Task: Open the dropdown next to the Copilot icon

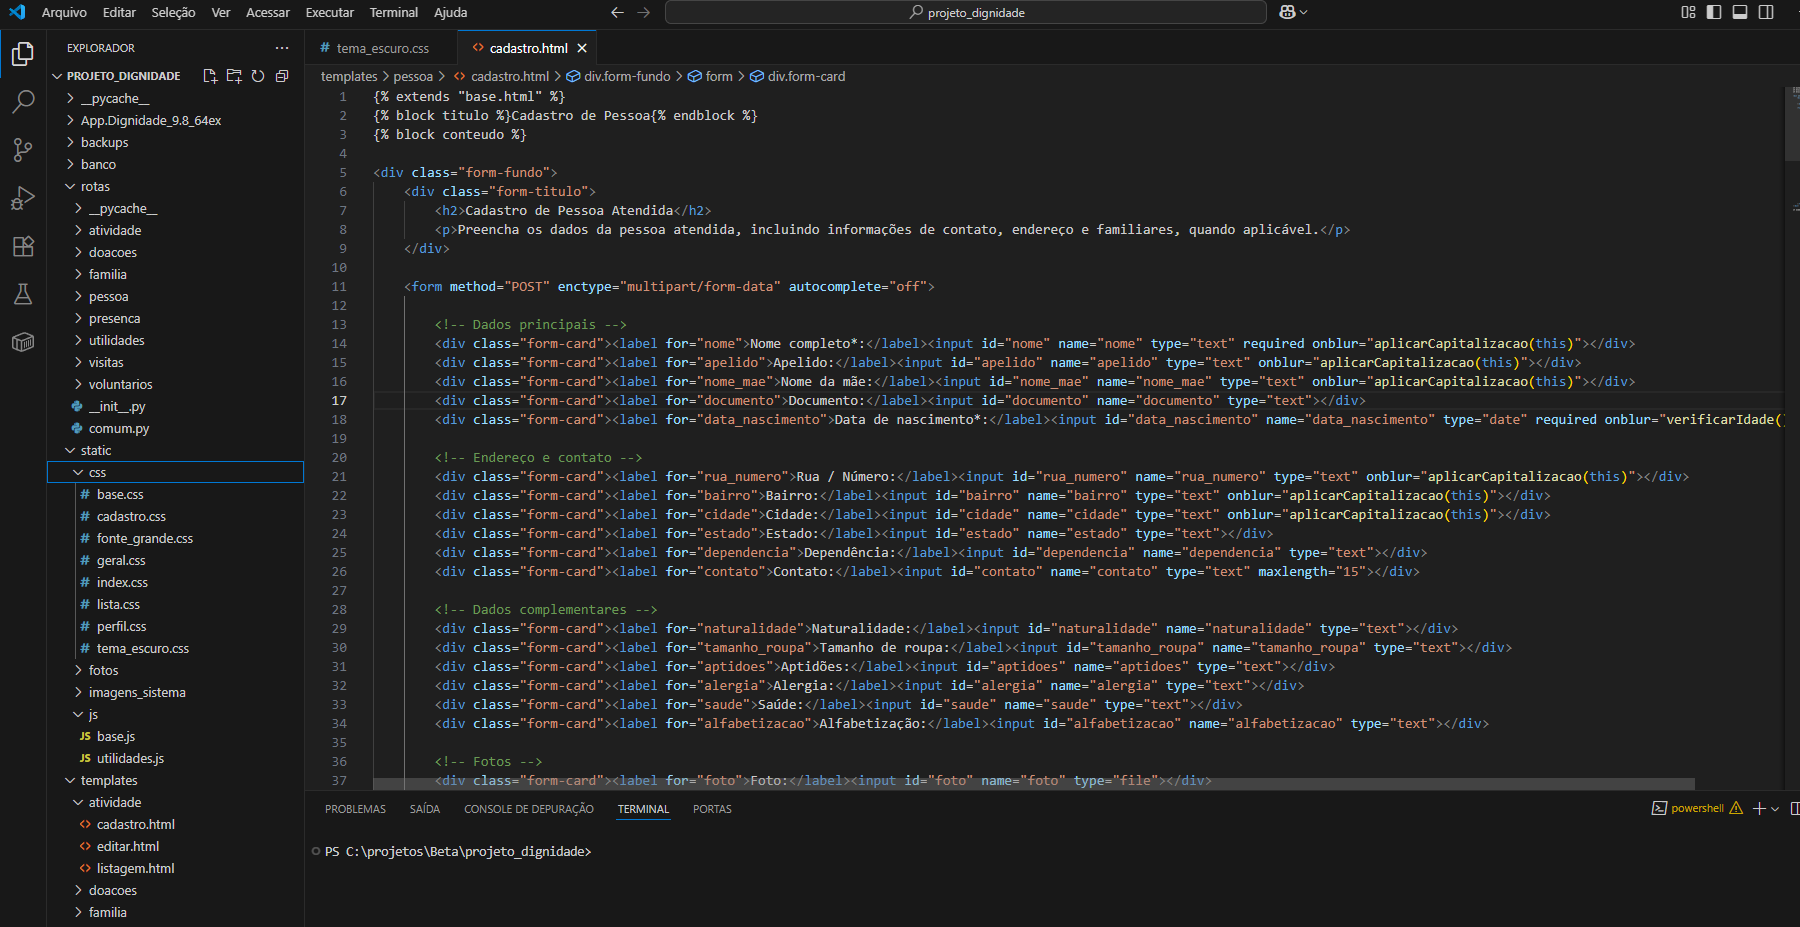Action: point(1303,12)
